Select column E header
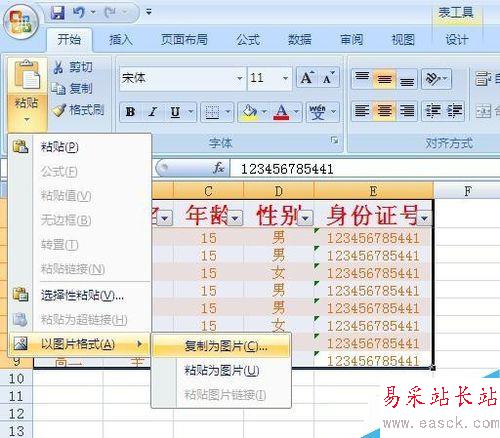 pos(373,191)
